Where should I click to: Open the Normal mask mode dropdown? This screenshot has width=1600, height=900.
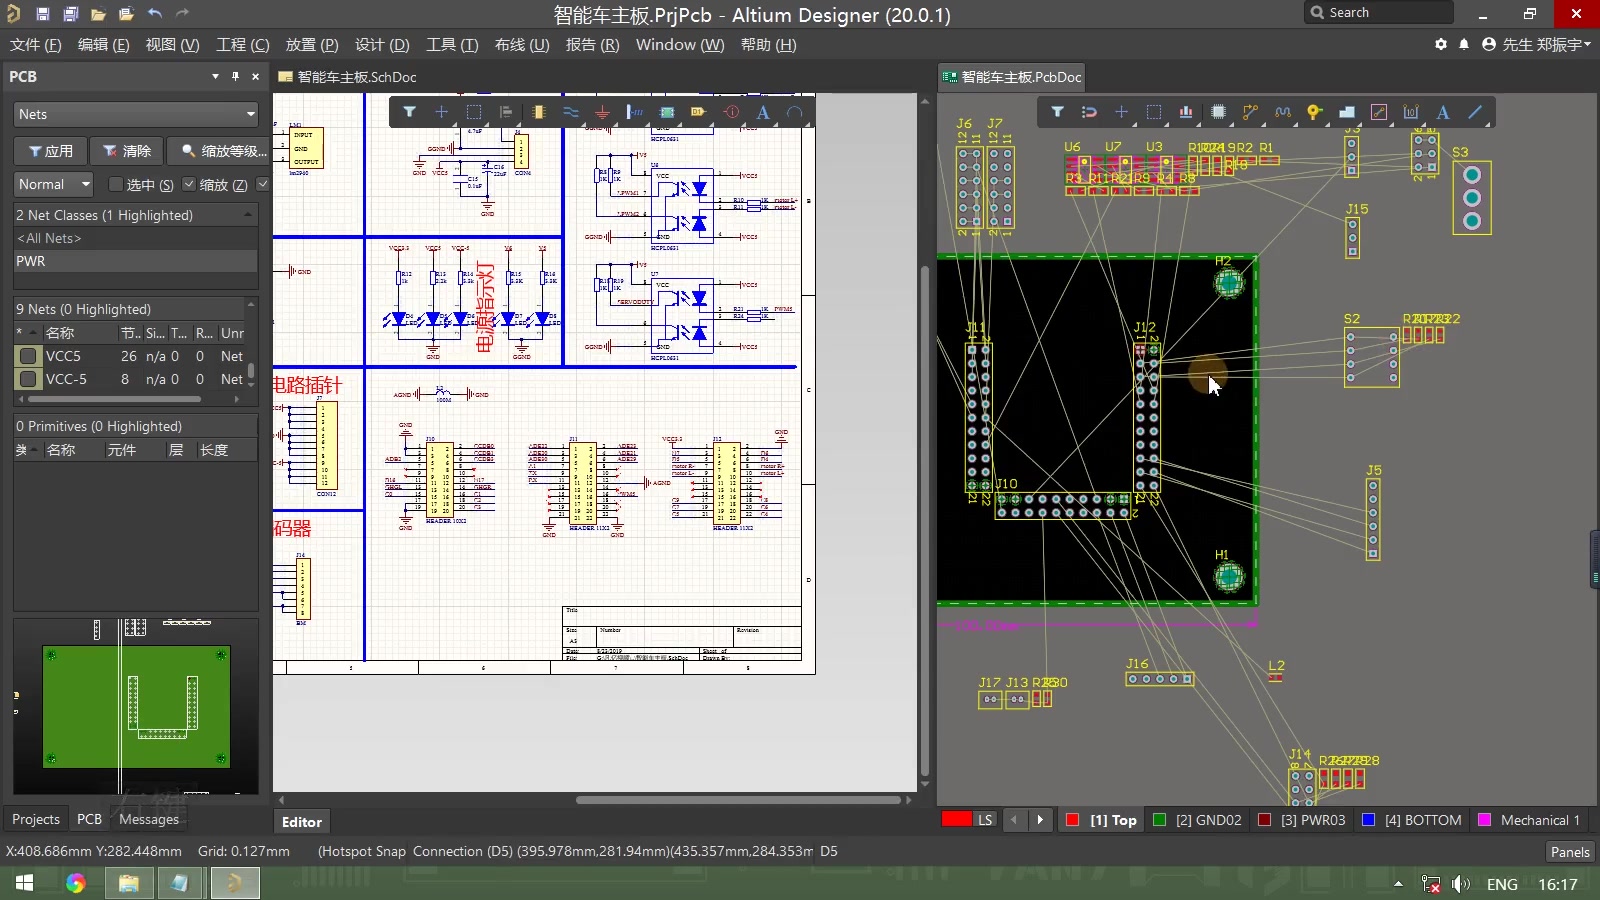(x=54, y=184)
